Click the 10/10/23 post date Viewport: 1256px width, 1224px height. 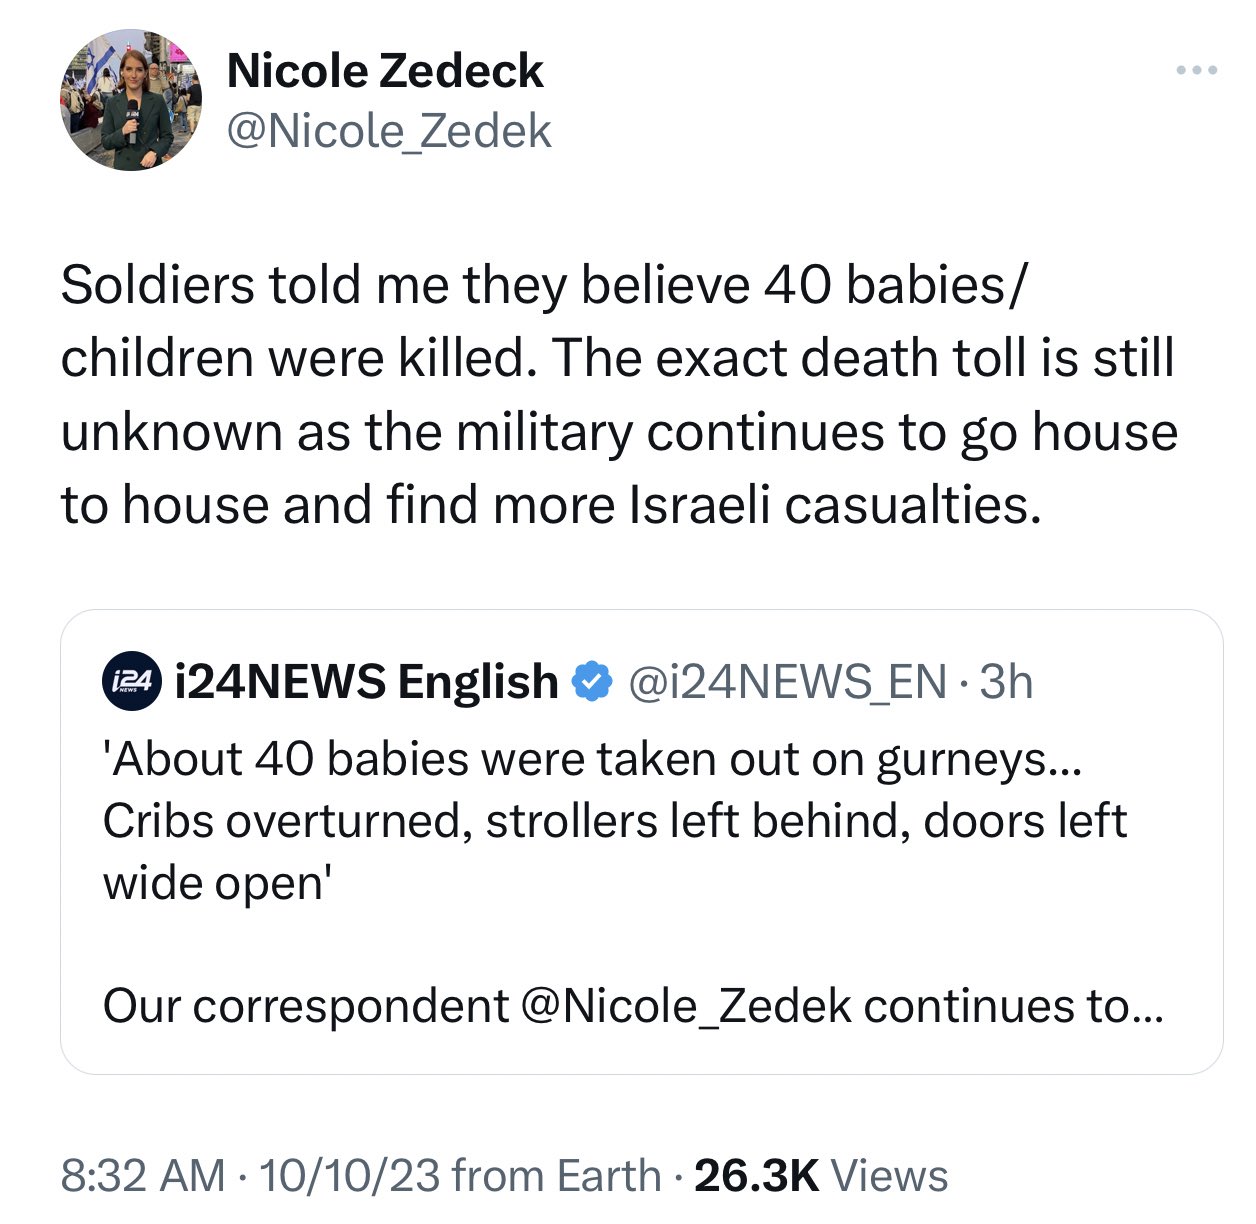[348, 1176]
